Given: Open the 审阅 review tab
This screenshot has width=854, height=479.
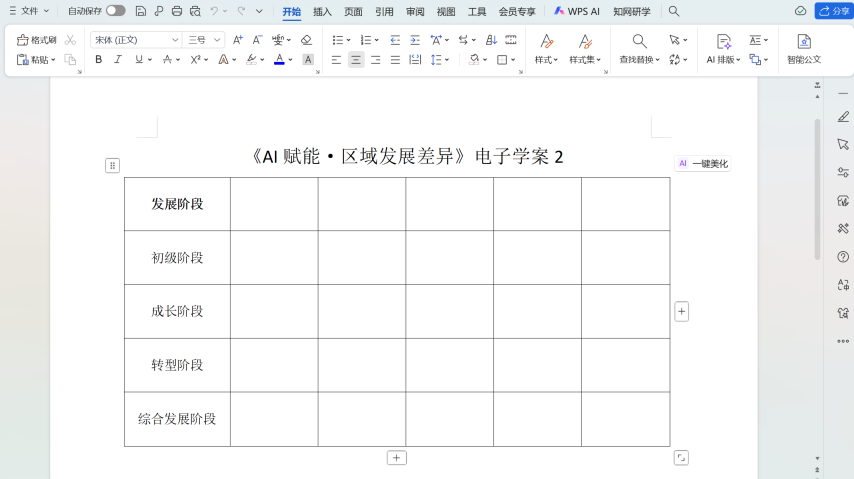Looking at the screenshot, I should click(415, 12).
